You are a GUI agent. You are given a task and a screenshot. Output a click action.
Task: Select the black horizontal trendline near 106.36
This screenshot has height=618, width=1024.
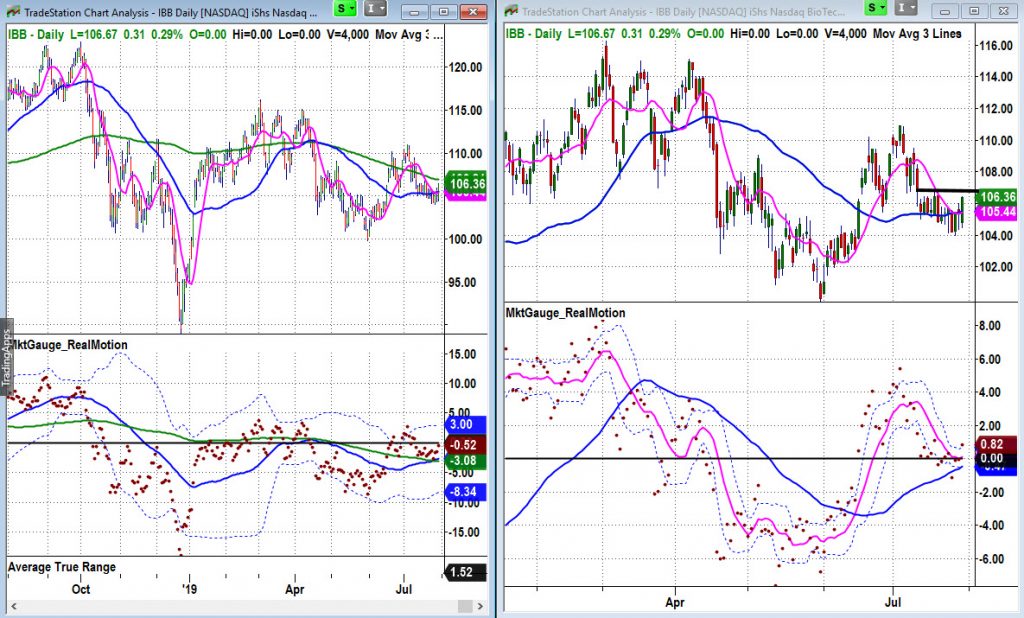[x=945, y=190]
